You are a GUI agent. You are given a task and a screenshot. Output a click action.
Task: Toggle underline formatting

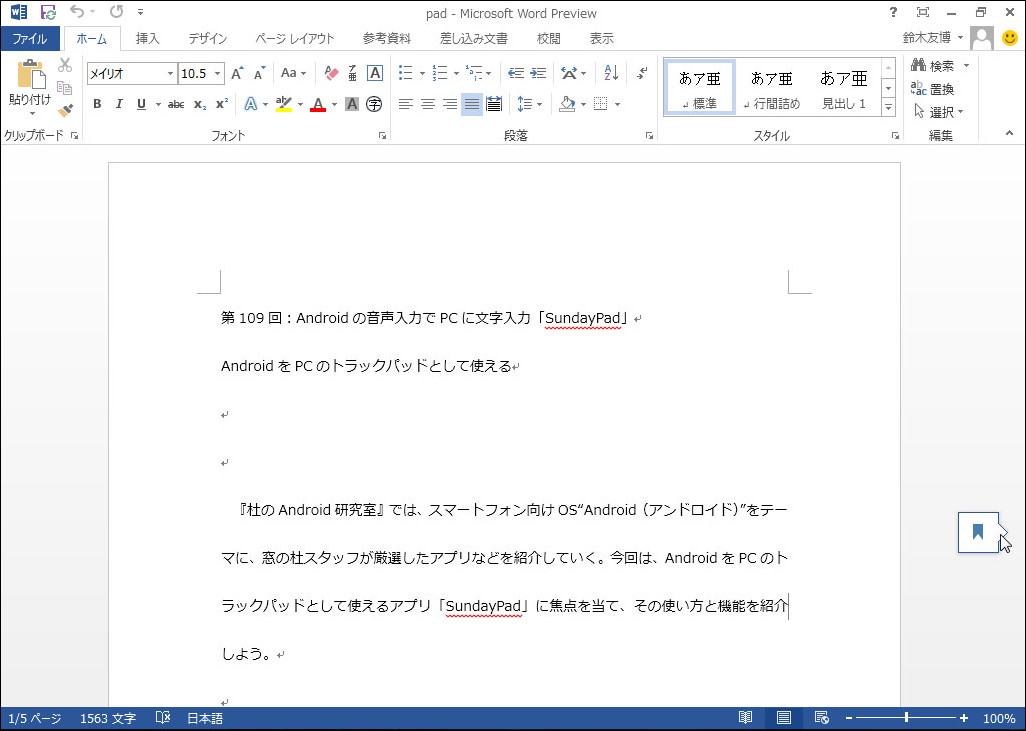pyautogui.click(x=142, y=104)
